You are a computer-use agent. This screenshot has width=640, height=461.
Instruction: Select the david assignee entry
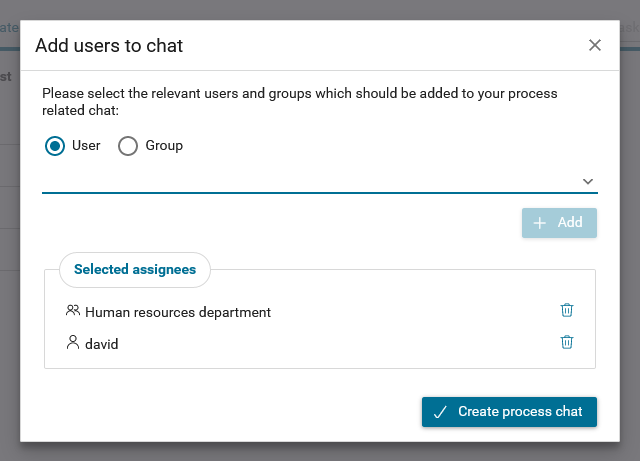tap(102, 344)
